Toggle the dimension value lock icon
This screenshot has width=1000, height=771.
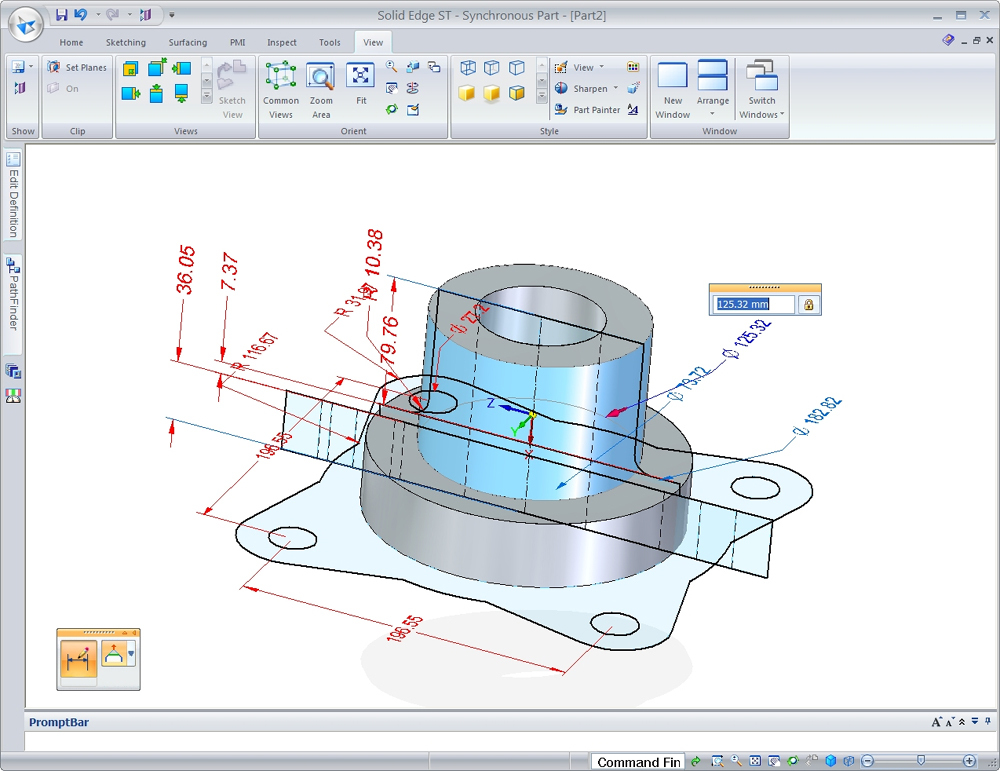(809, 304)
